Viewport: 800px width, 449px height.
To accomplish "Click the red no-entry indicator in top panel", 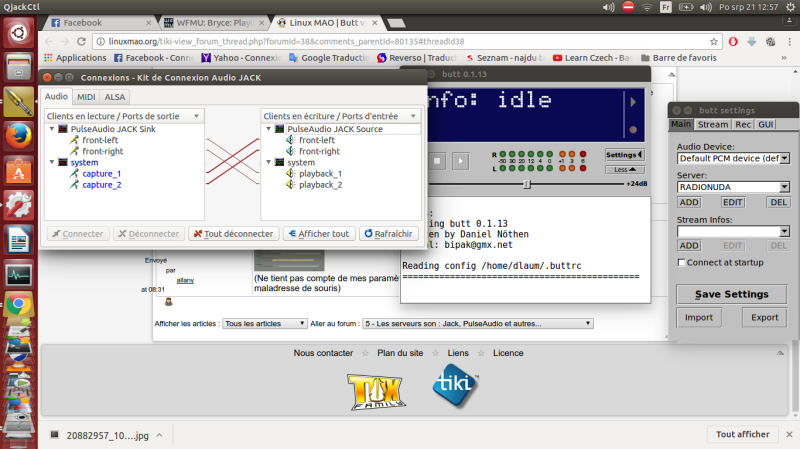I will click(x=628, y=7).
